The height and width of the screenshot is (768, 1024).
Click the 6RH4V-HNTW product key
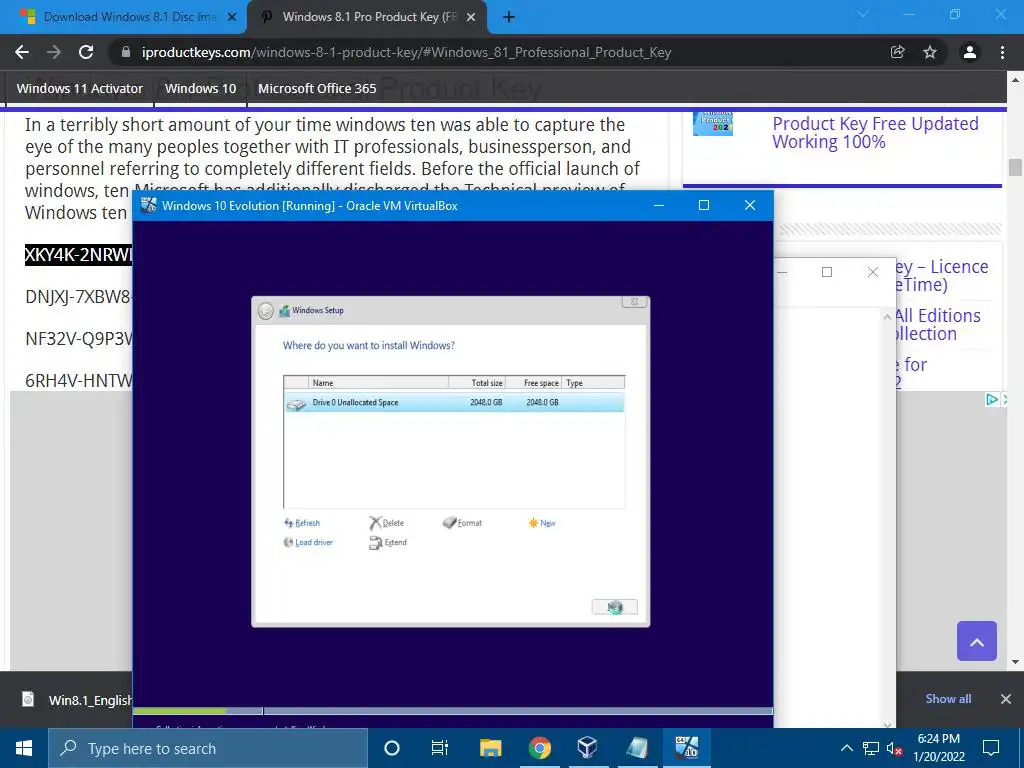[x=78, y=380]
